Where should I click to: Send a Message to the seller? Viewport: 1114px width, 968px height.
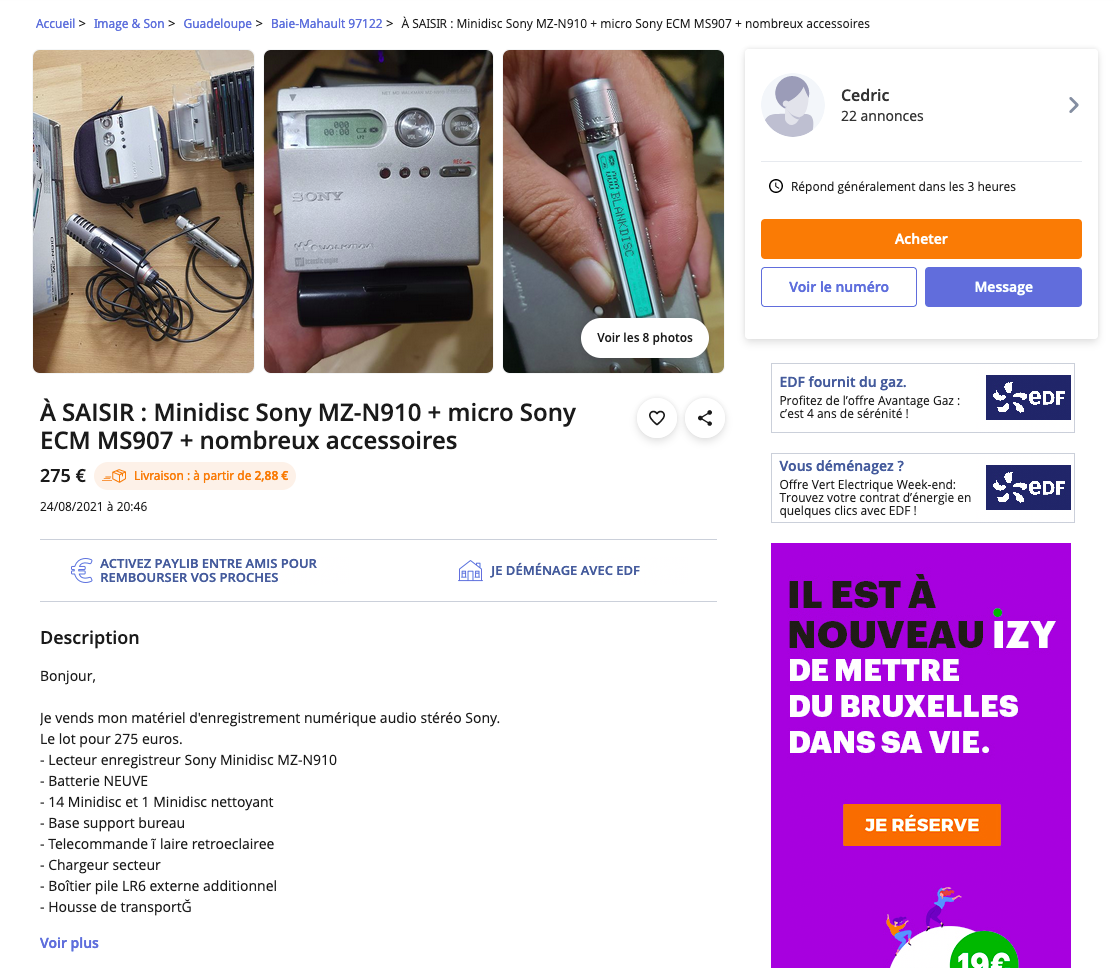[1002, 287]
